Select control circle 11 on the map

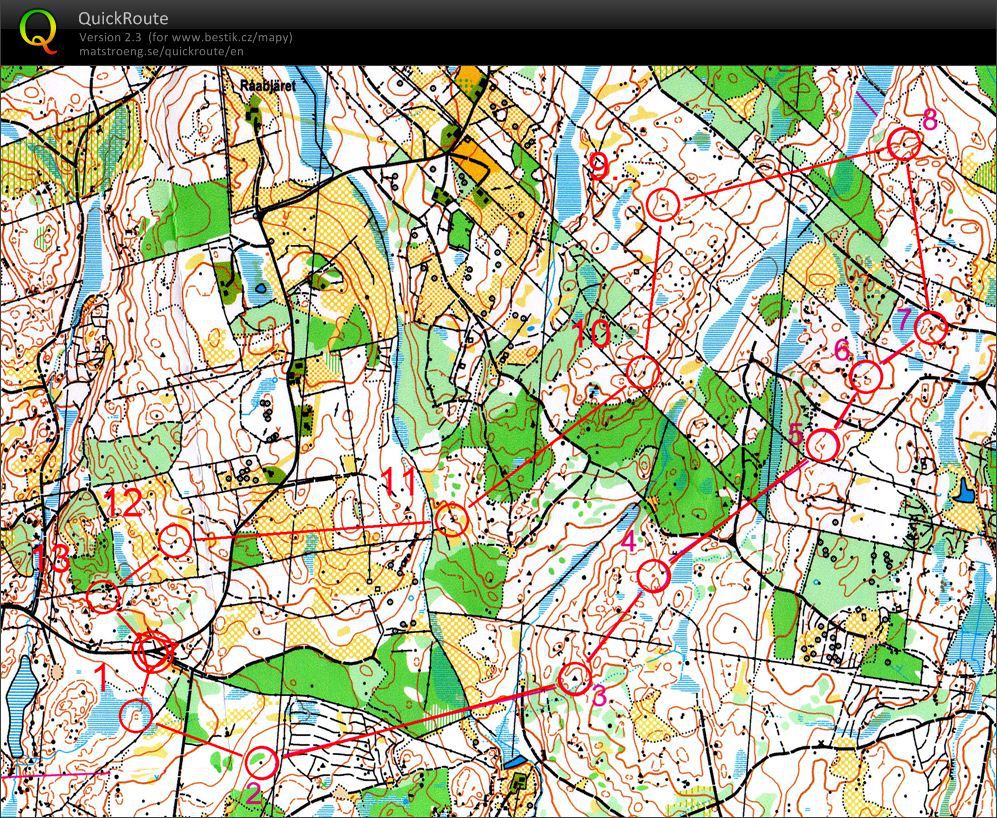click(451, 518)
